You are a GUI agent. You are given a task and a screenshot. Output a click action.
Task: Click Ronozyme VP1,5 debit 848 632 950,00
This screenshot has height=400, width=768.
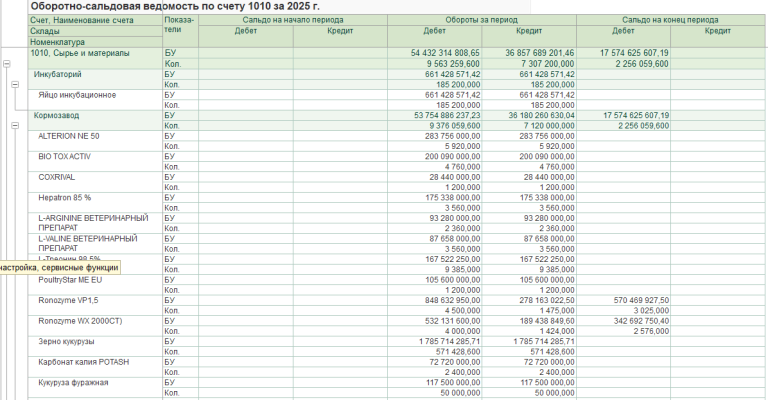tap(453, 301)
